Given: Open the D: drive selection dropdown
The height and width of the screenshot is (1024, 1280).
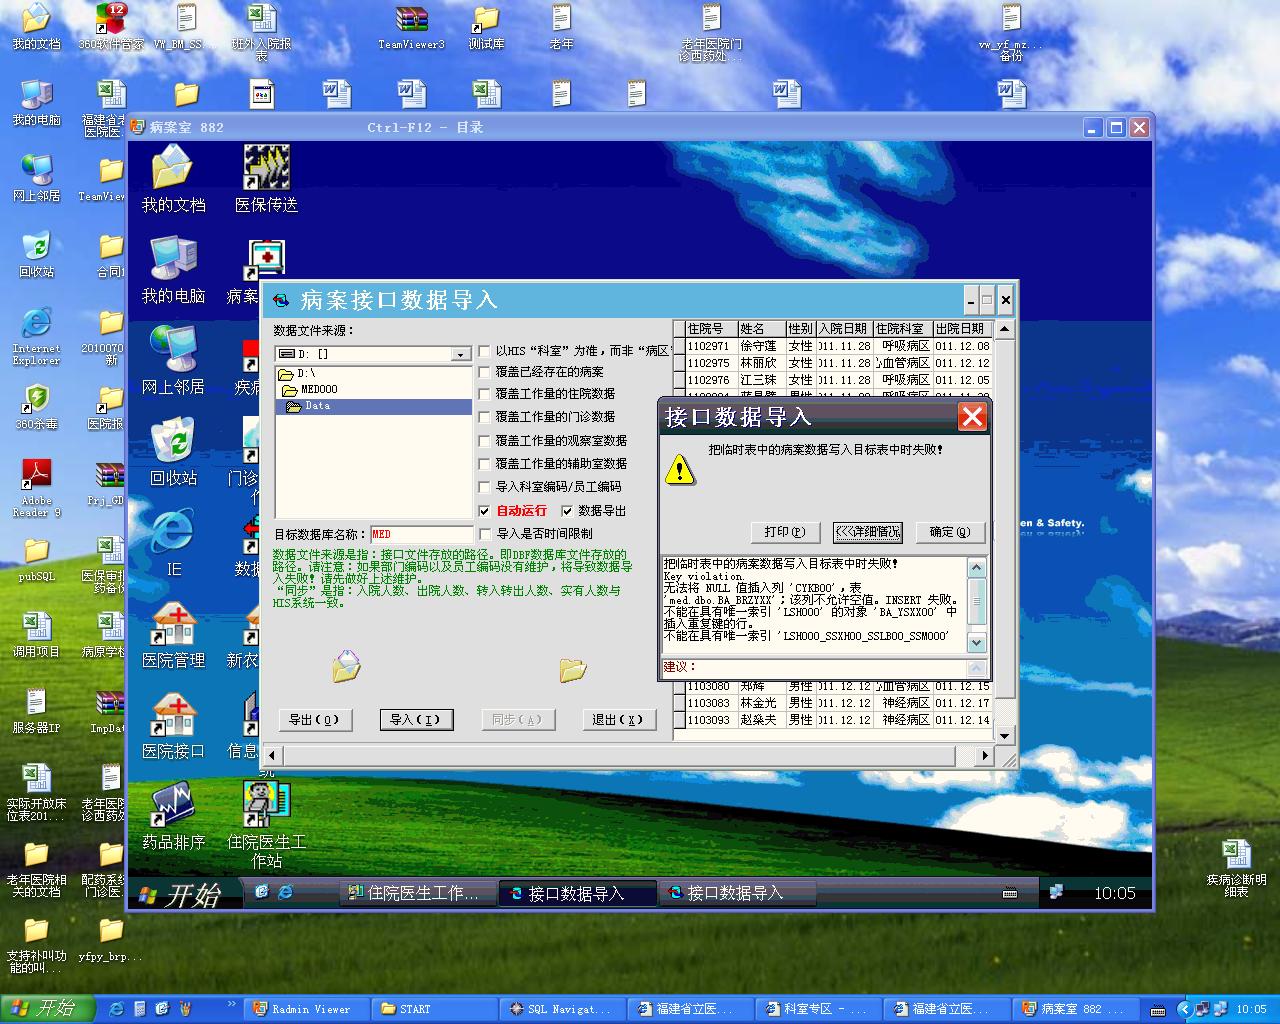Looking at the screenshot, I should click(x=460, y=354).
